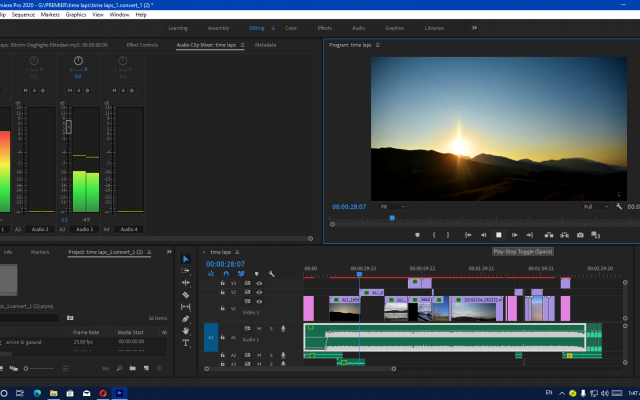640x400 pixels.
Task: Open the Graphics menu
Action: pos(76,14)
